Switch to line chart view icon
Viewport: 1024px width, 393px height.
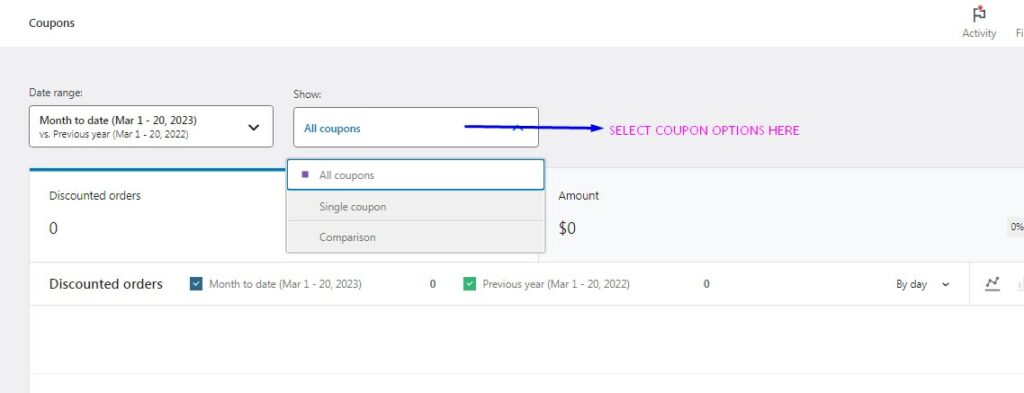tap(993, 284)
